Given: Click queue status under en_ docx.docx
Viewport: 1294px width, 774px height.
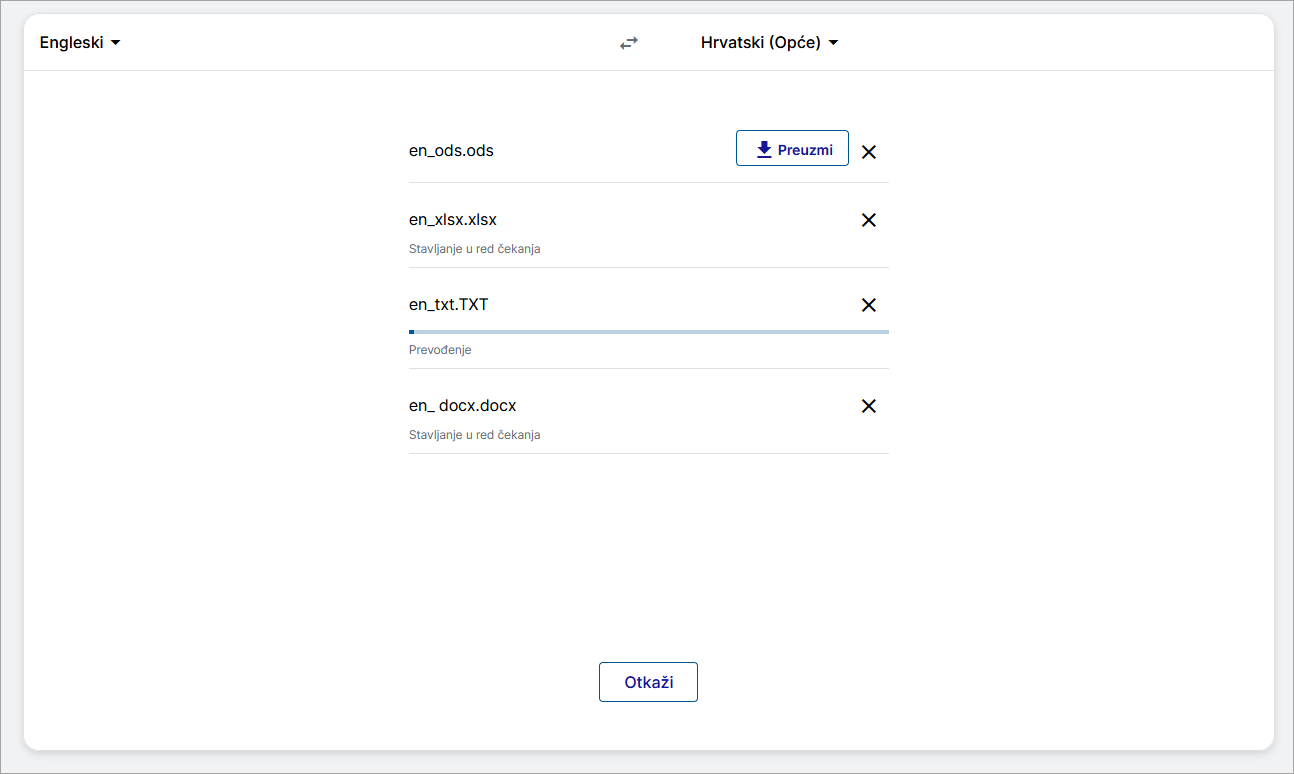Looking at the screenshot, I should tap(475, 435).
